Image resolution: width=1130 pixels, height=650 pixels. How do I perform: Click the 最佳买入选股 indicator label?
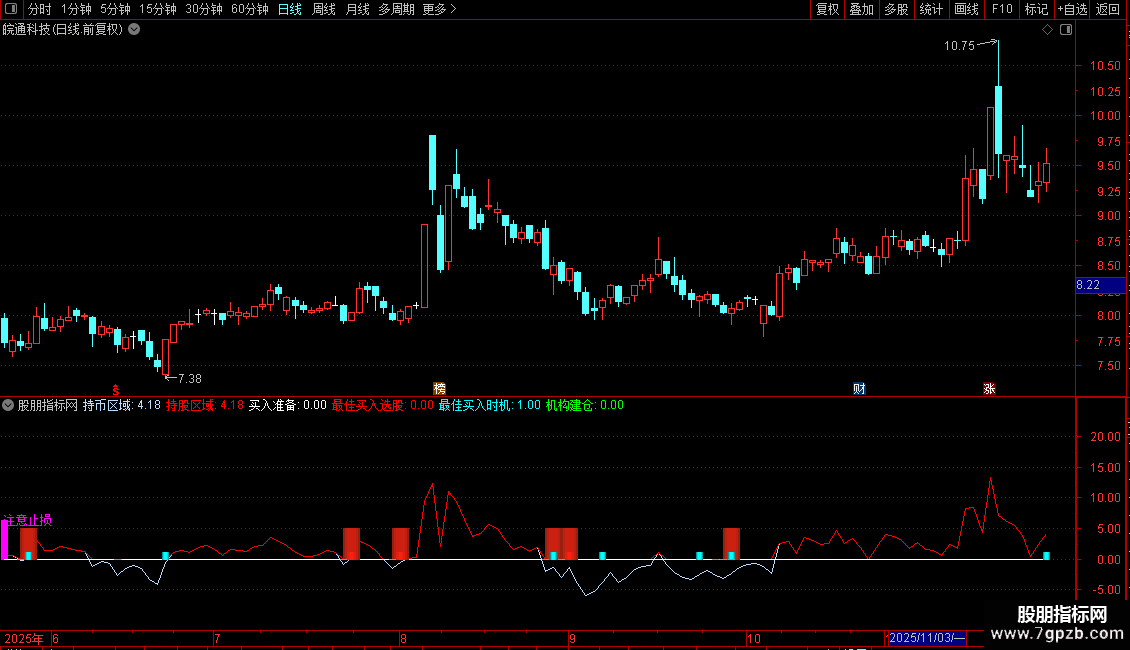click(x=383, y=406)
